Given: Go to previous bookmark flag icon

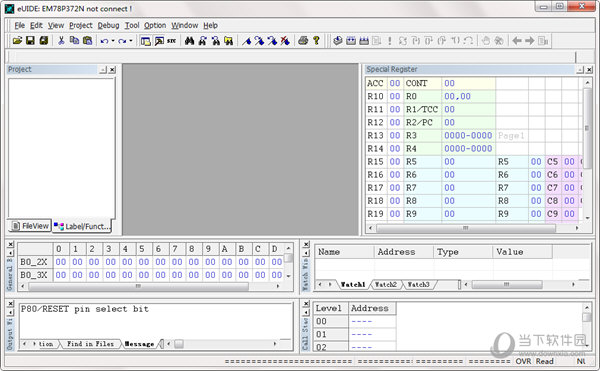Looking at the screenshot, I should 272,41.
